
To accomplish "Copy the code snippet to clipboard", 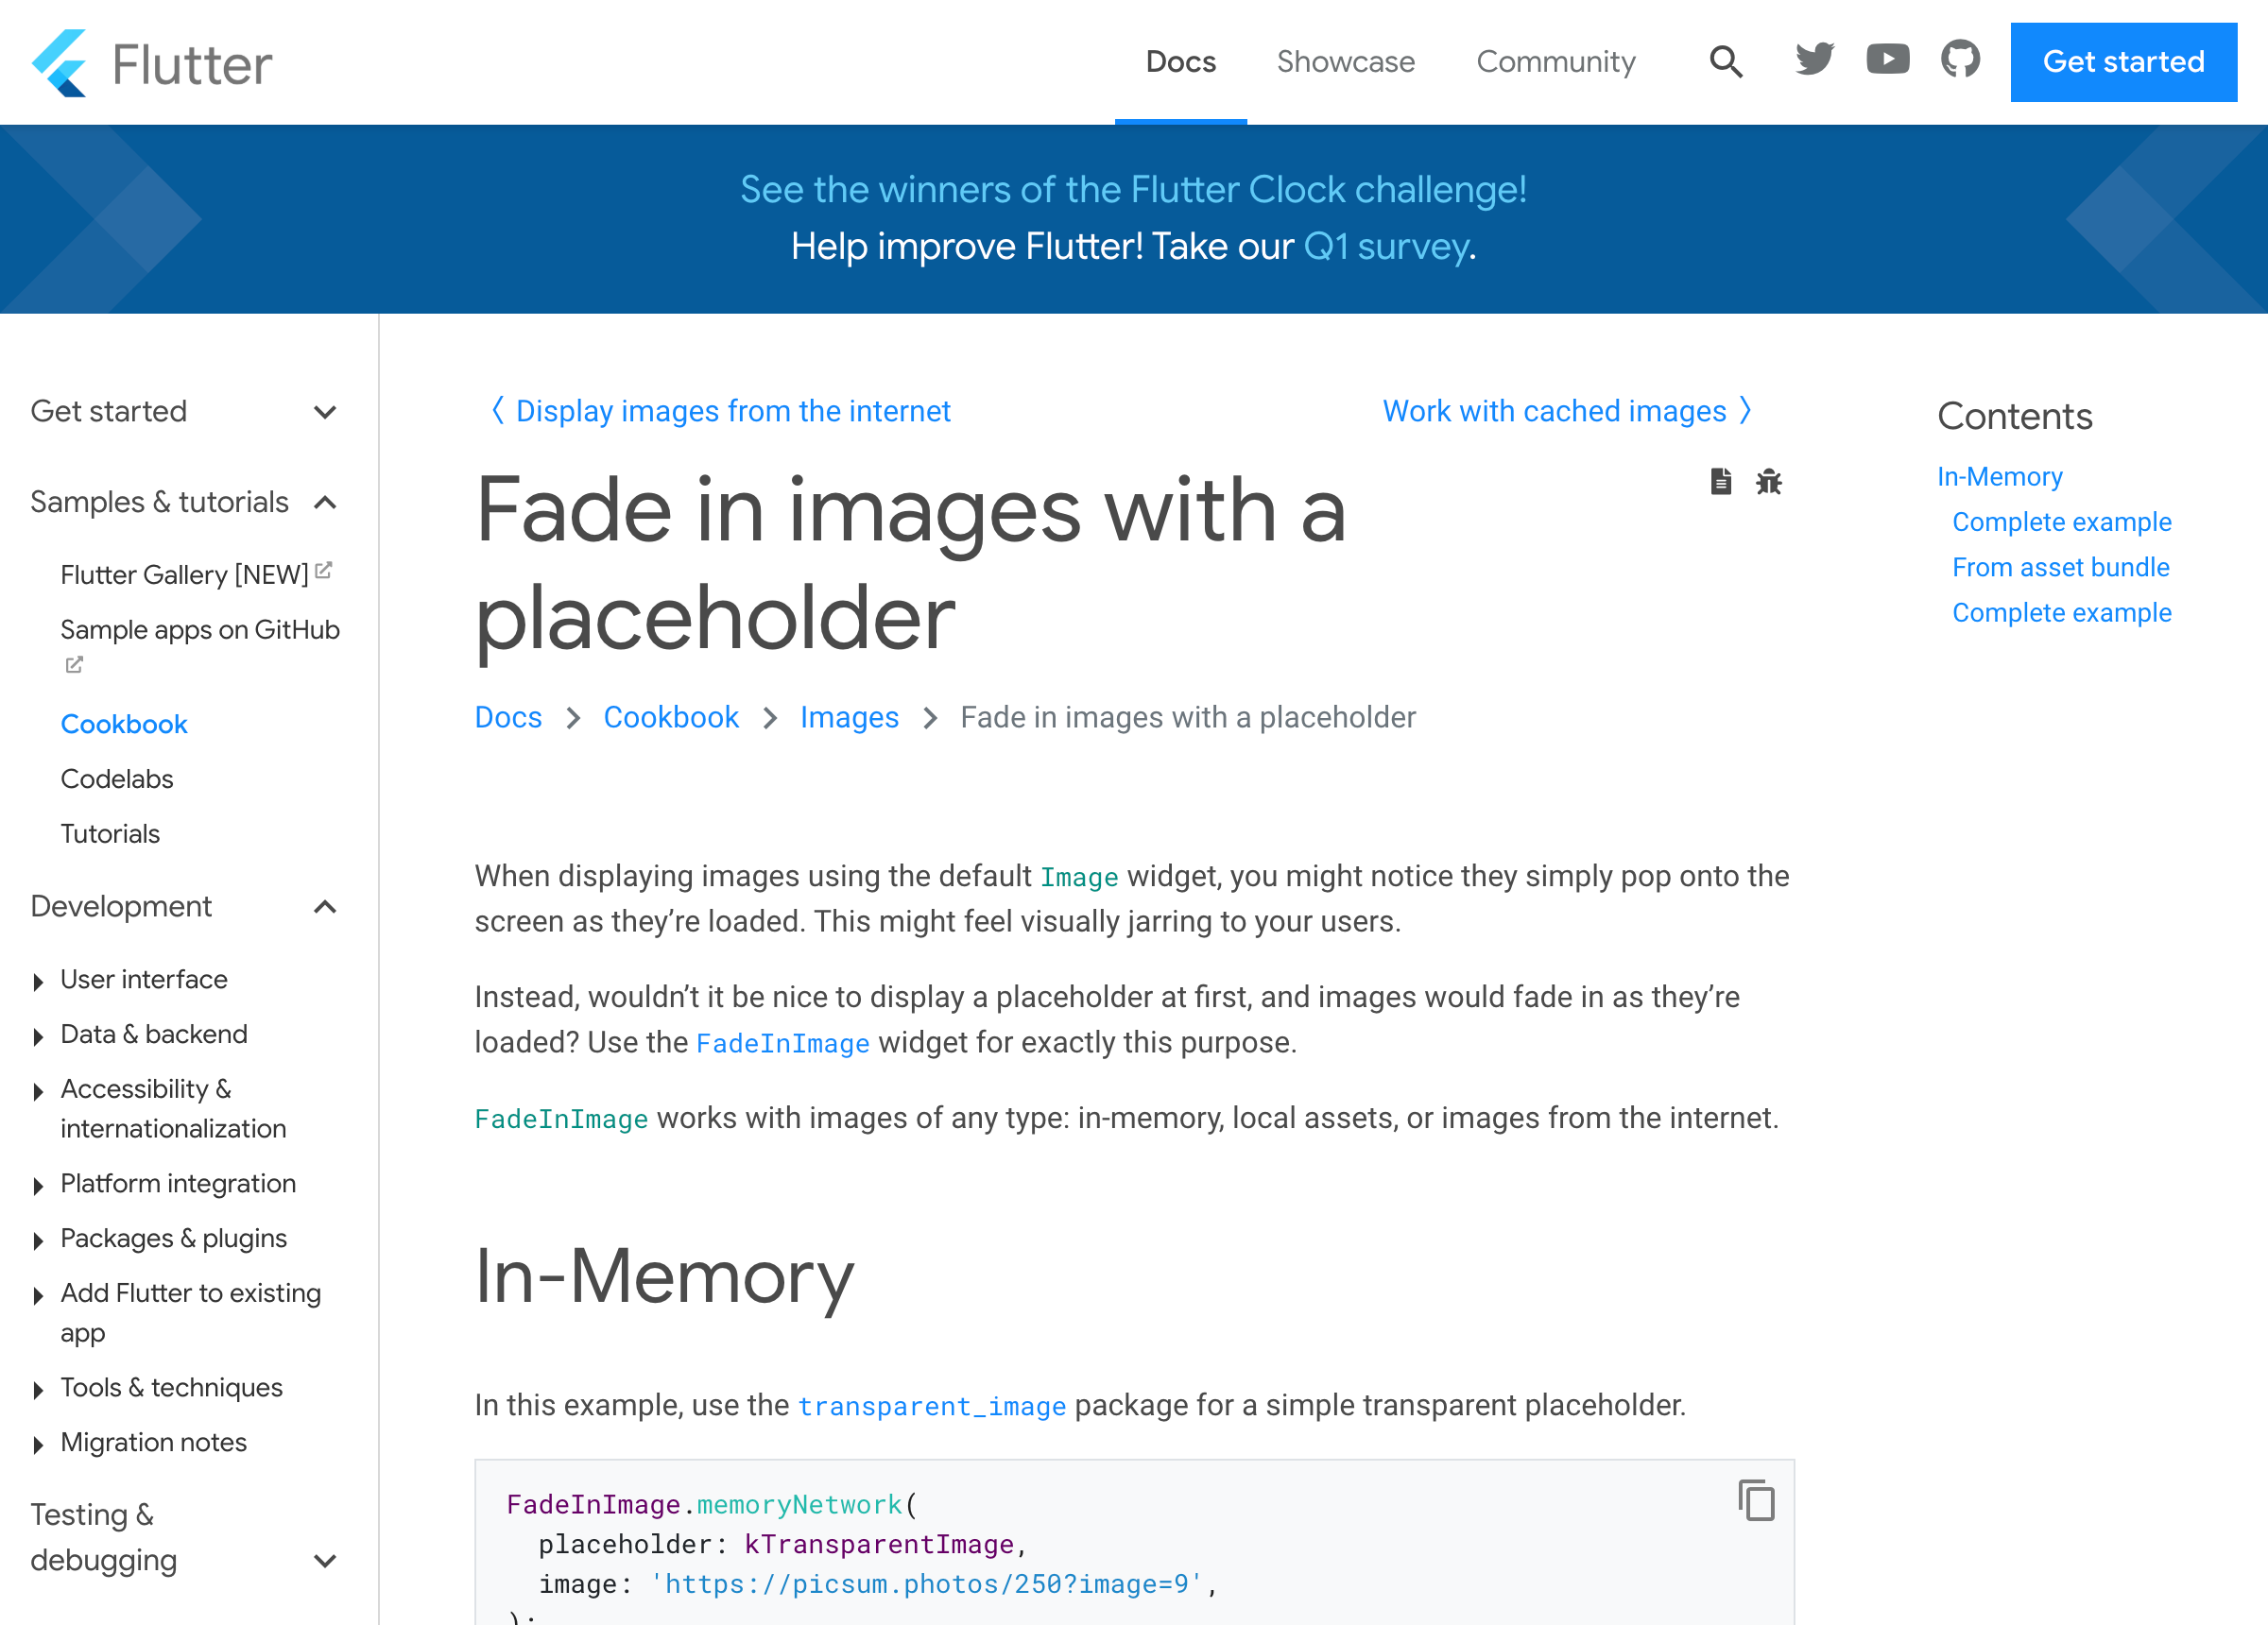I will (x=1756, y=1500).
